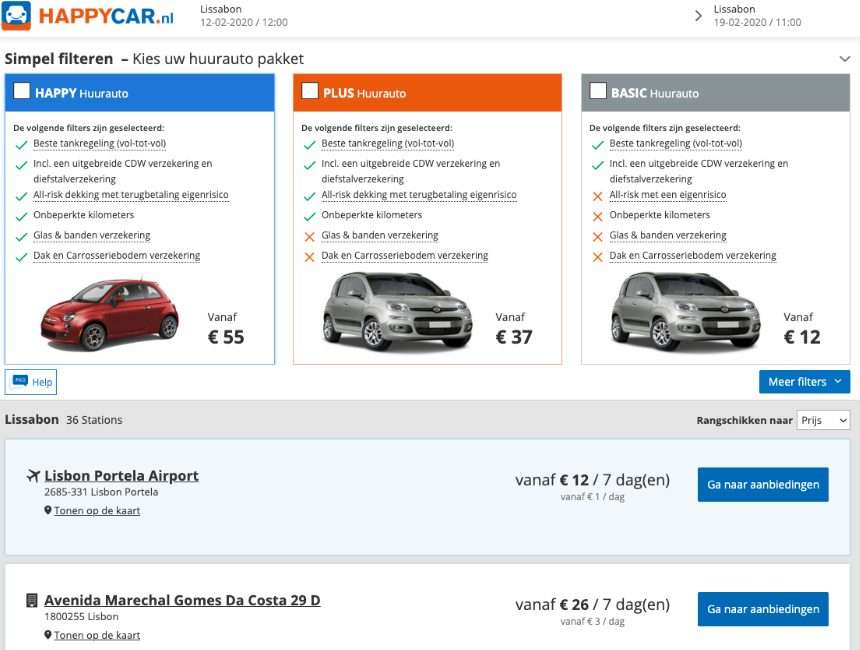860x650 pixels.
Task: Click BASIC 'All-risk met een eigenrisico' text
Action: (667, 195)
